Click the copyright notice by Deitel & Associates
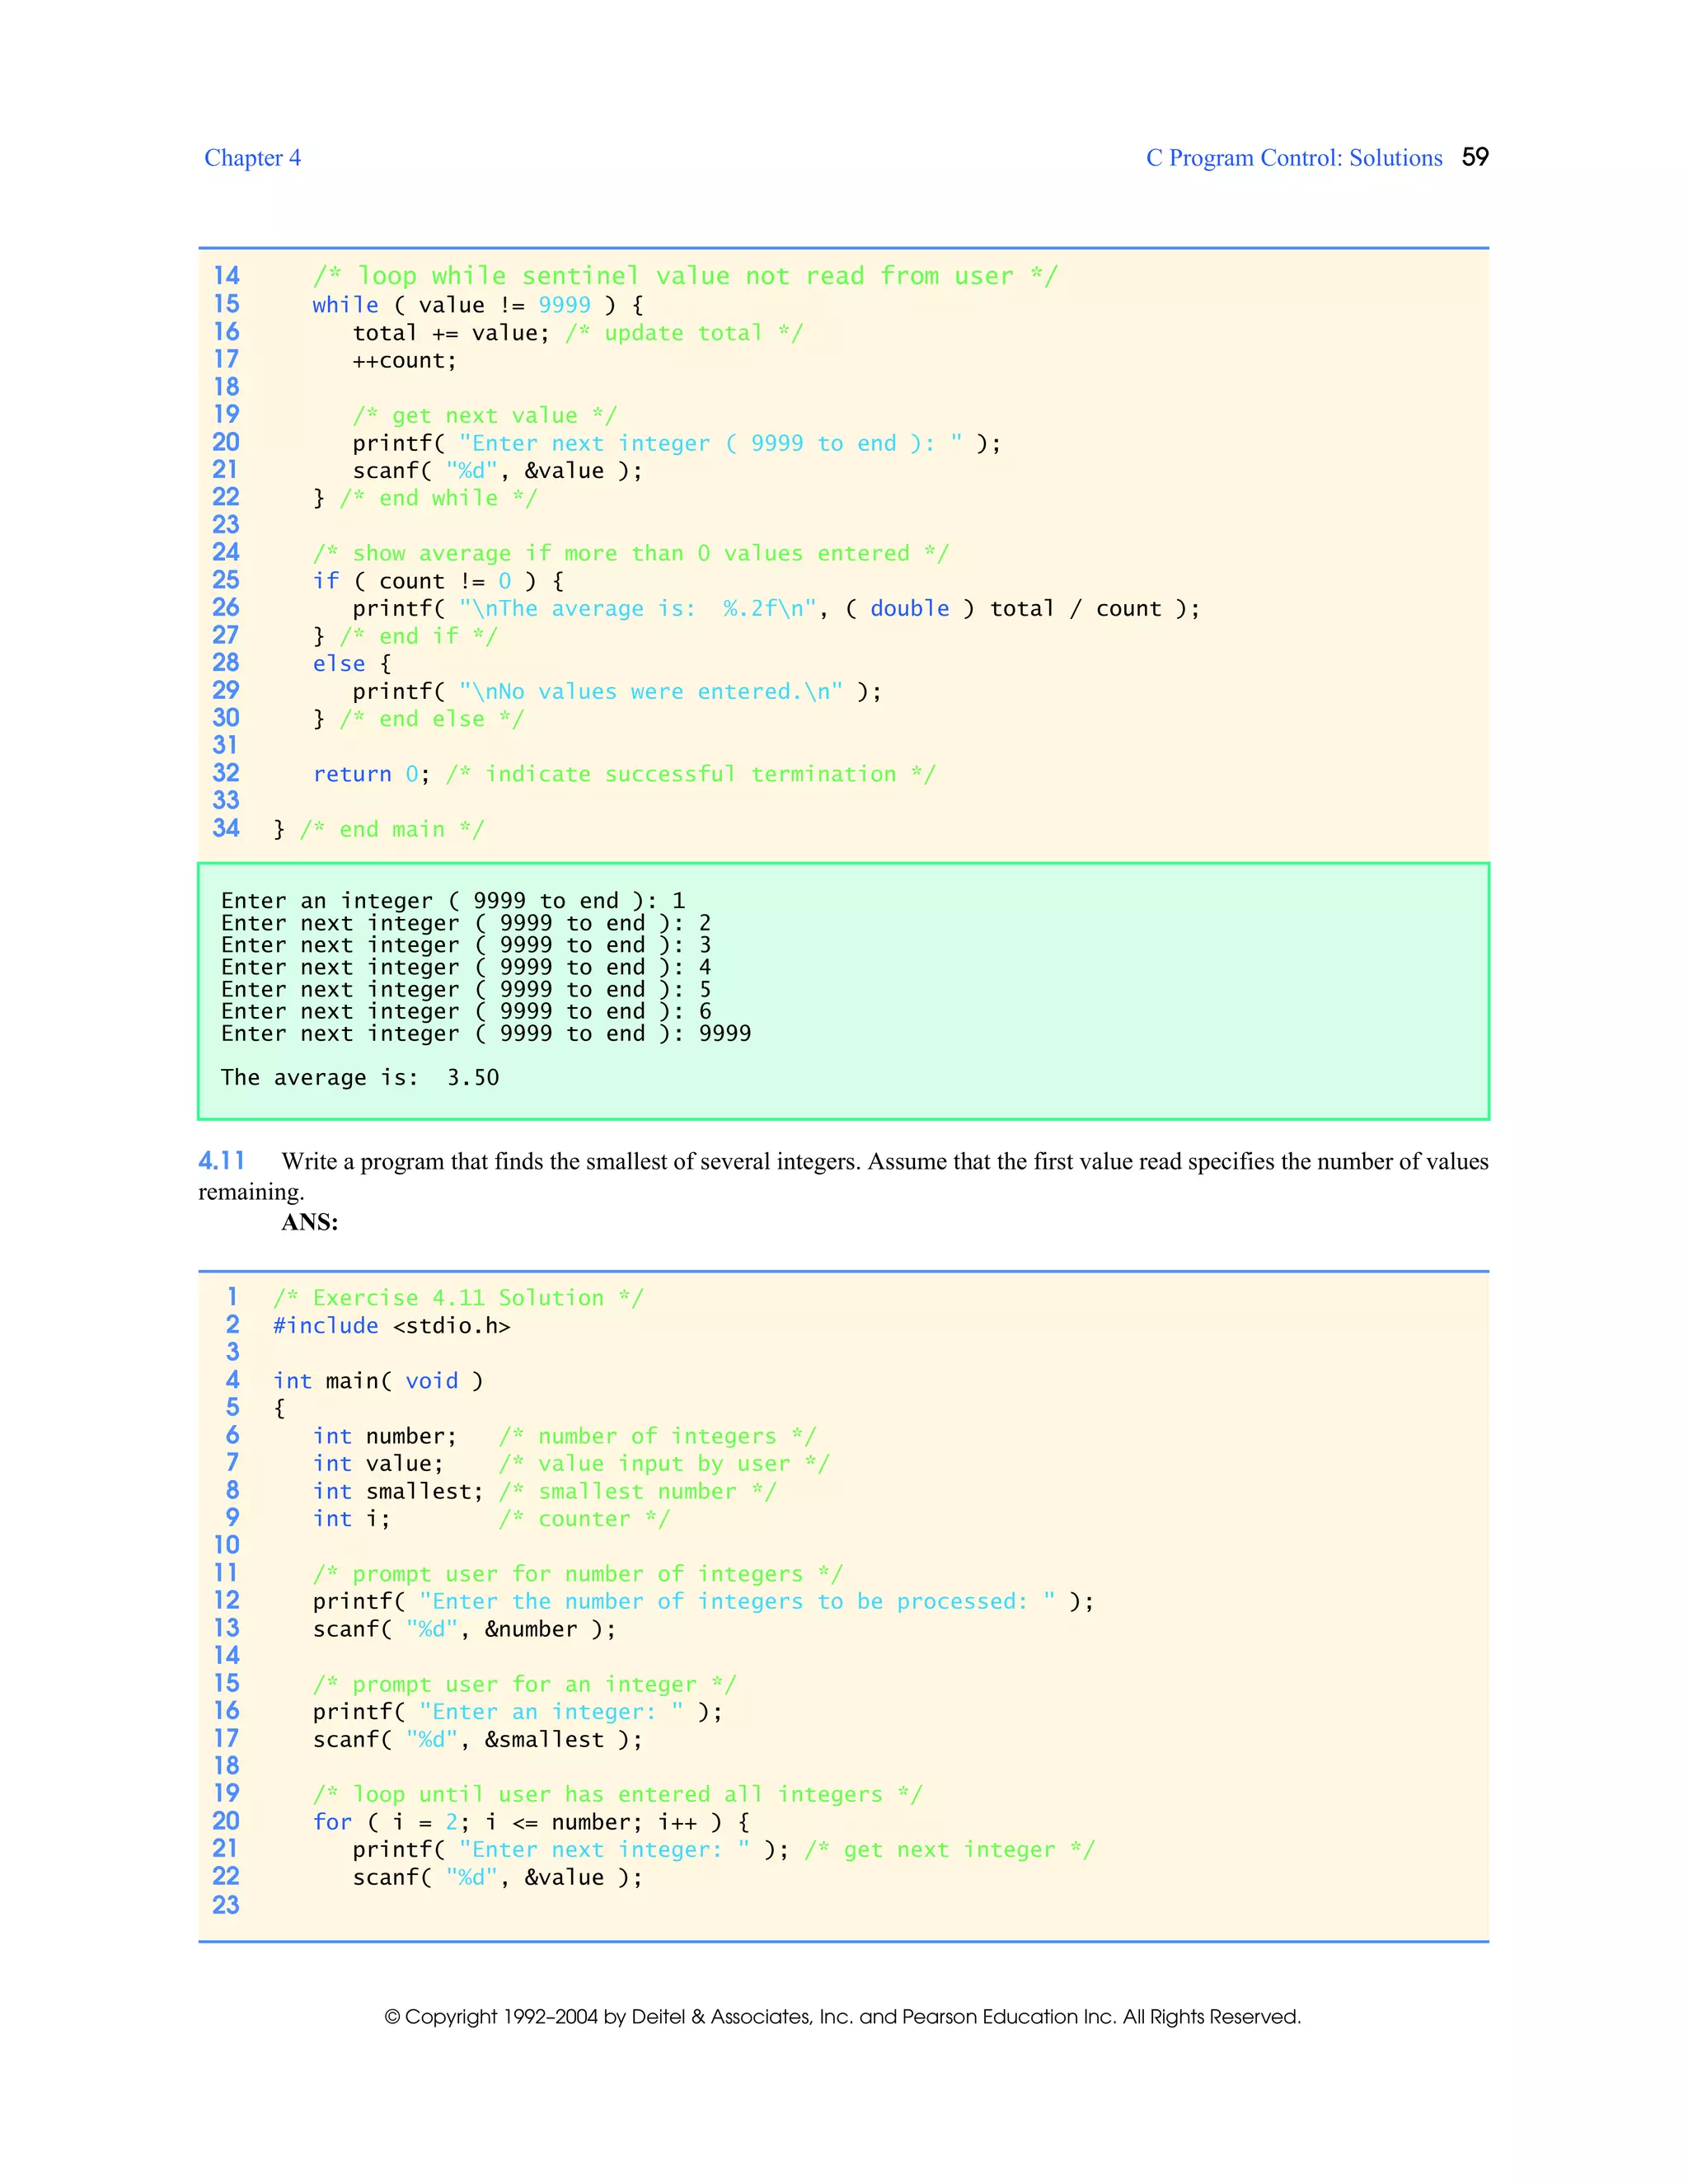The image size is (1688, 2184). click(843, 2017)
